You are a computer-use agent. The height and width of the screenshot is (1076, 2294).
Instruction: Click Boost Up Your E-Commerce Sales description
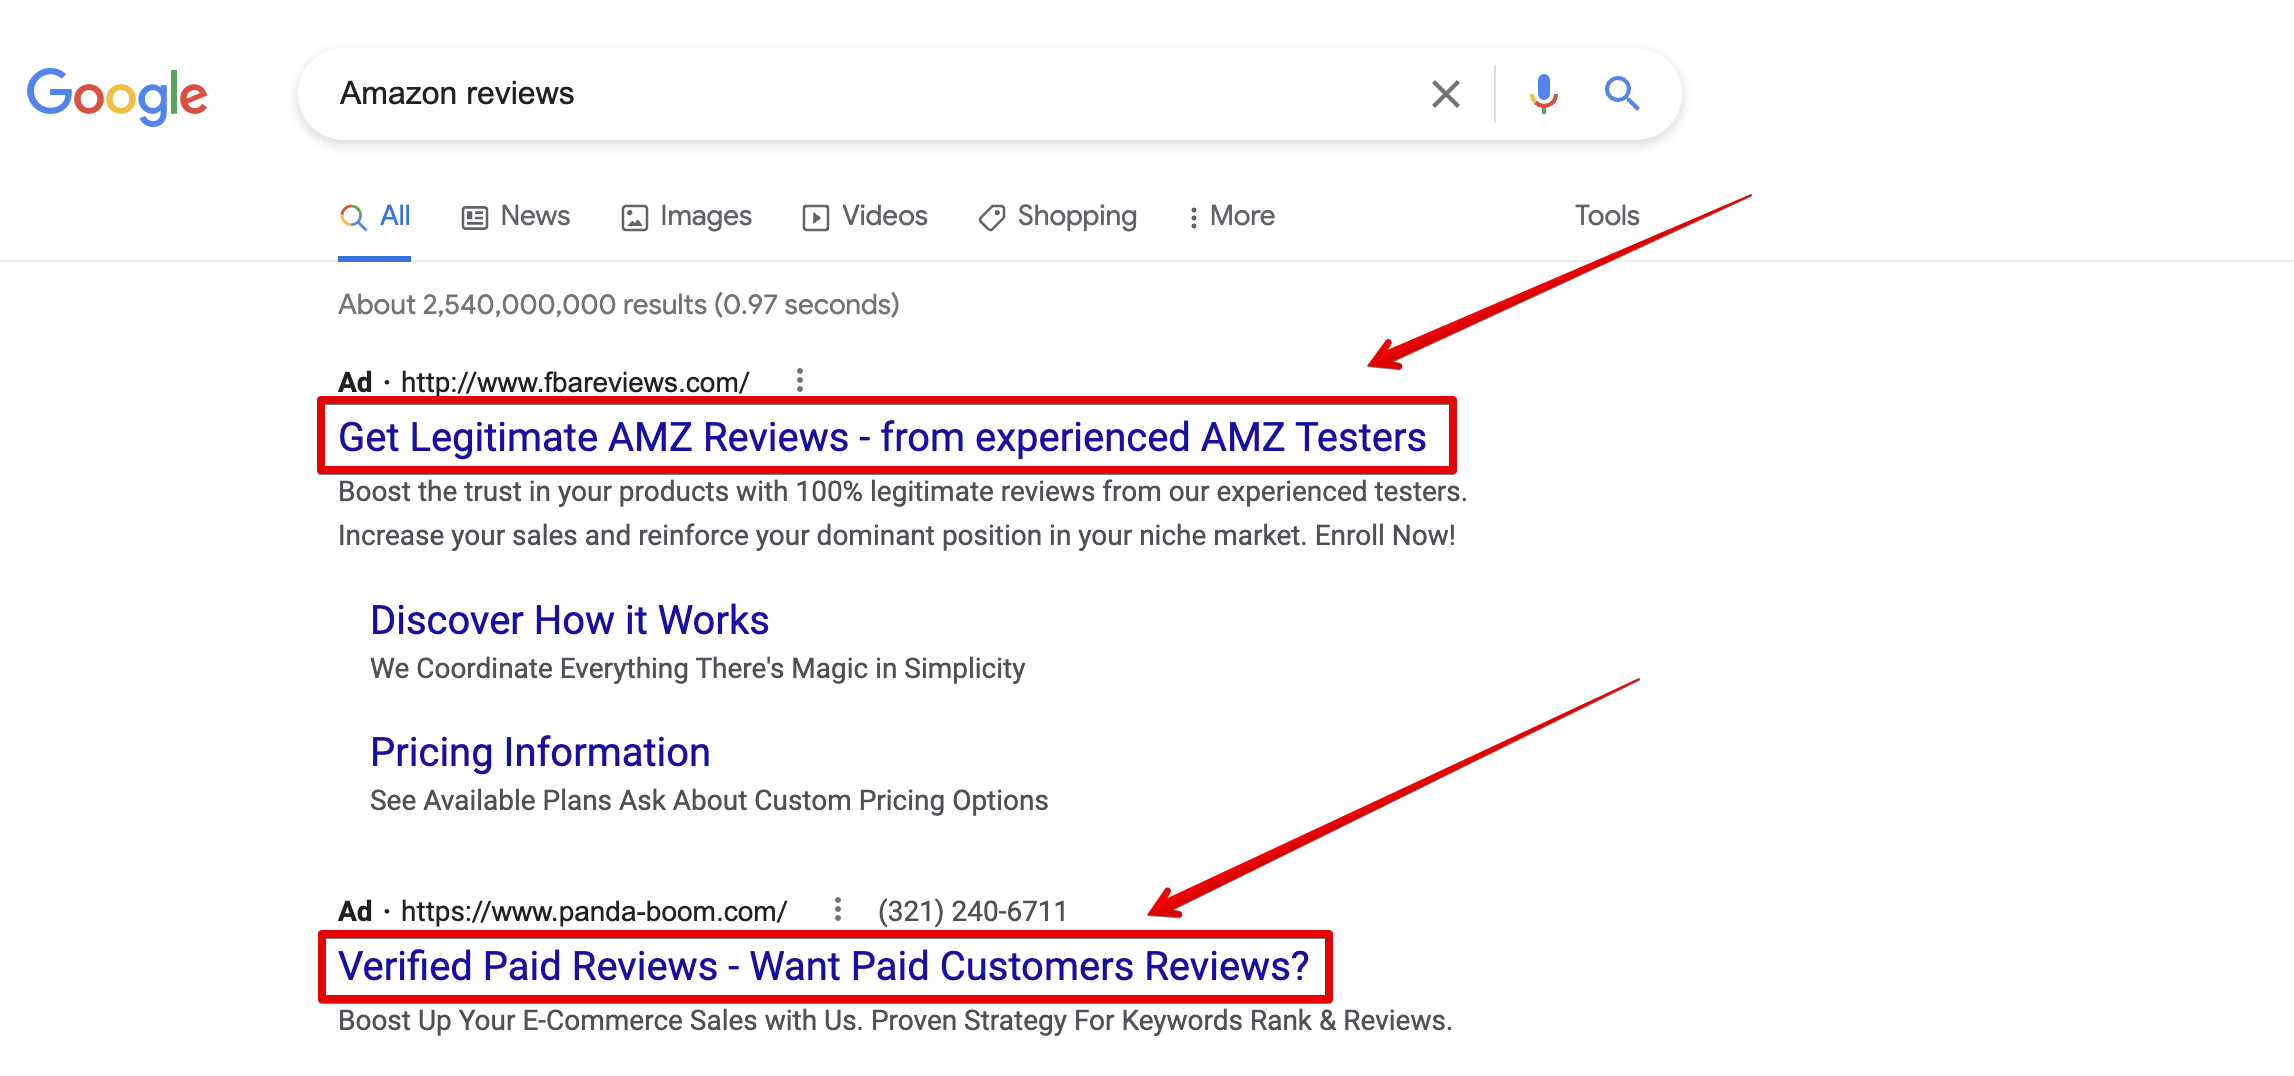click(895, 1020)
